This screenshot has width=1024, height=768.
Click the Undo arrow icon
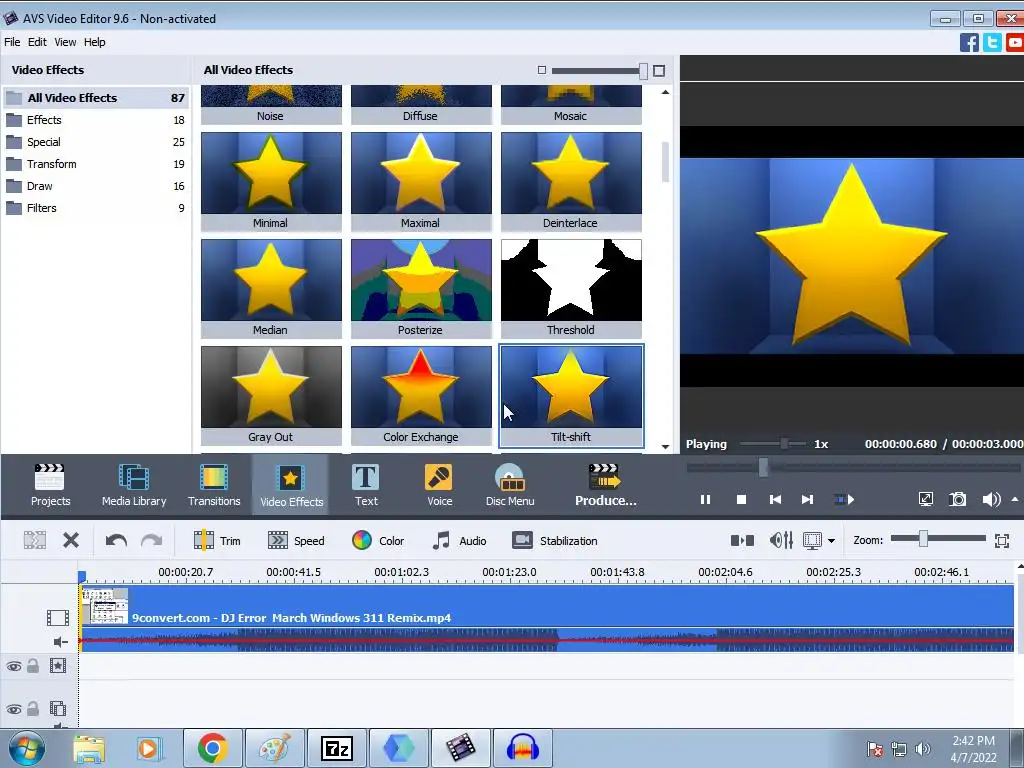point(116,541)
